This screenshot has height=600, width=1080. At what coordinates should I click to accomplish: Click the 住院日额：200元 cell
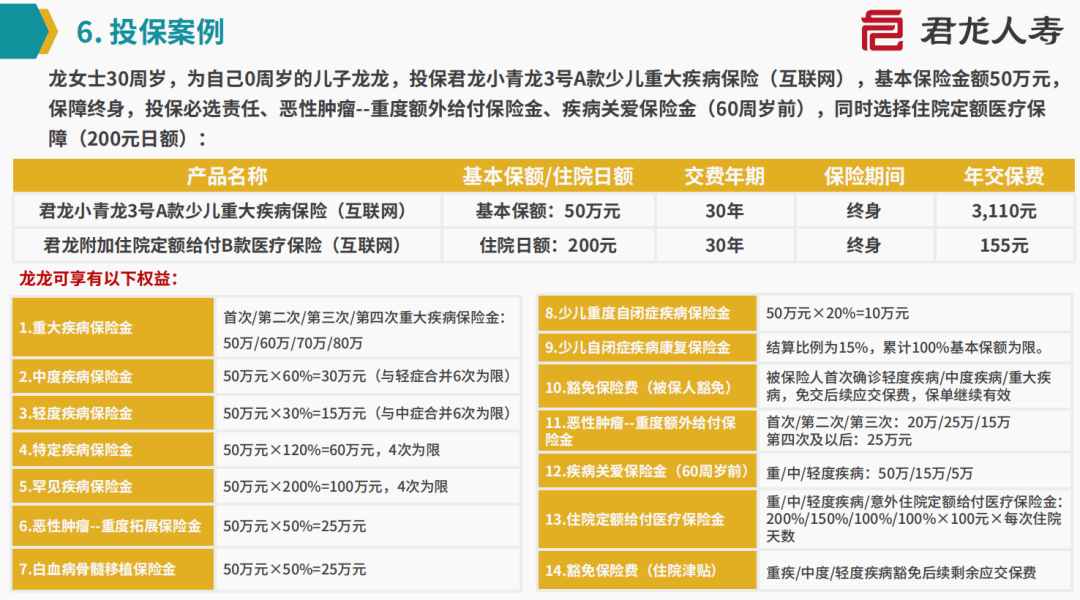click(x=548, y=245)
